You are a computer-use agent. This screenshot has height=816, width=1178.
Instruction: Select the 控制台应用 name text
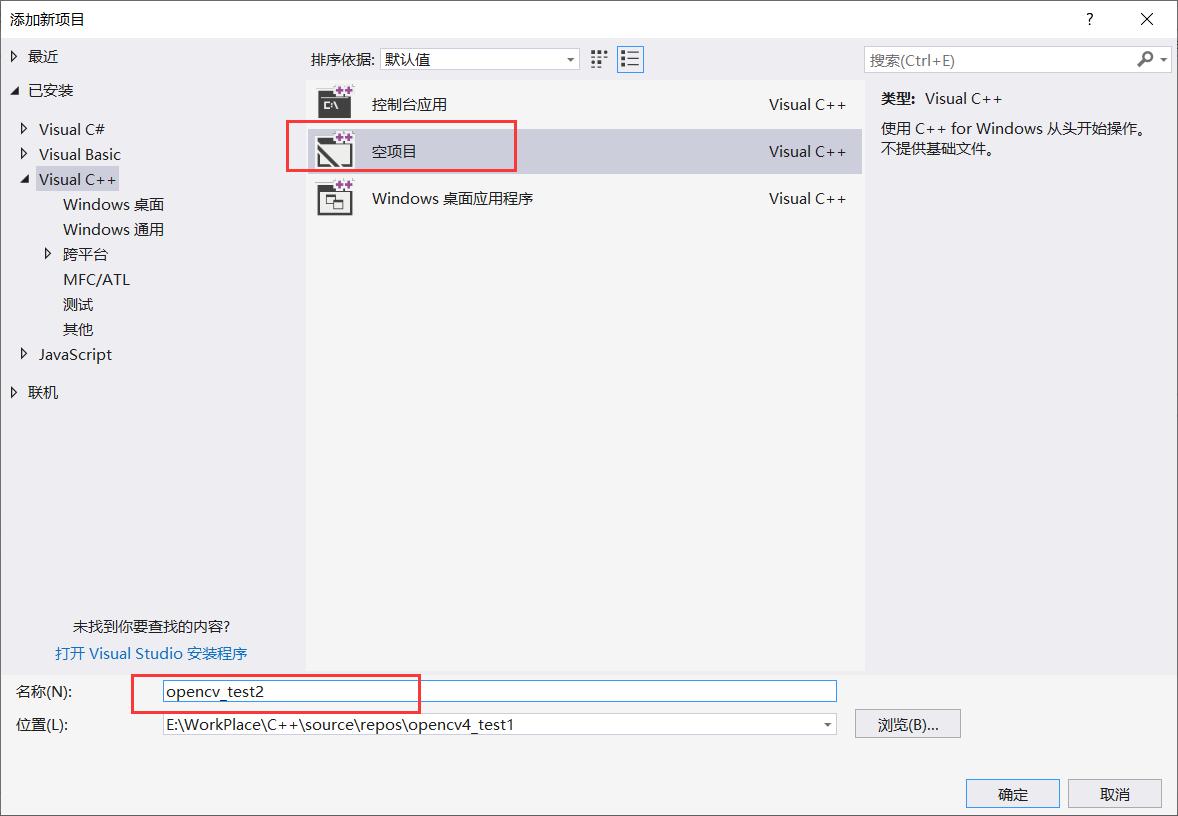tap(409, 104)
